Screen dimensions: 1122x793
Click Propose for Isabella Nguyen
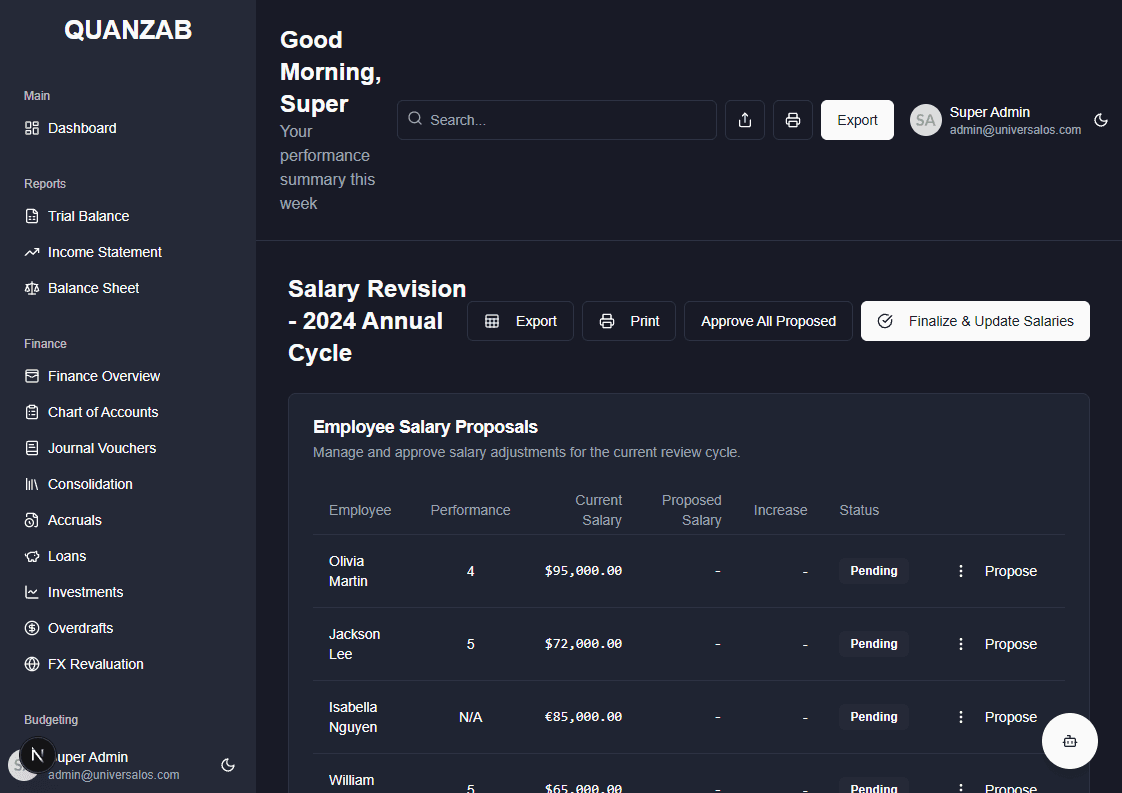pos(1010,717)
